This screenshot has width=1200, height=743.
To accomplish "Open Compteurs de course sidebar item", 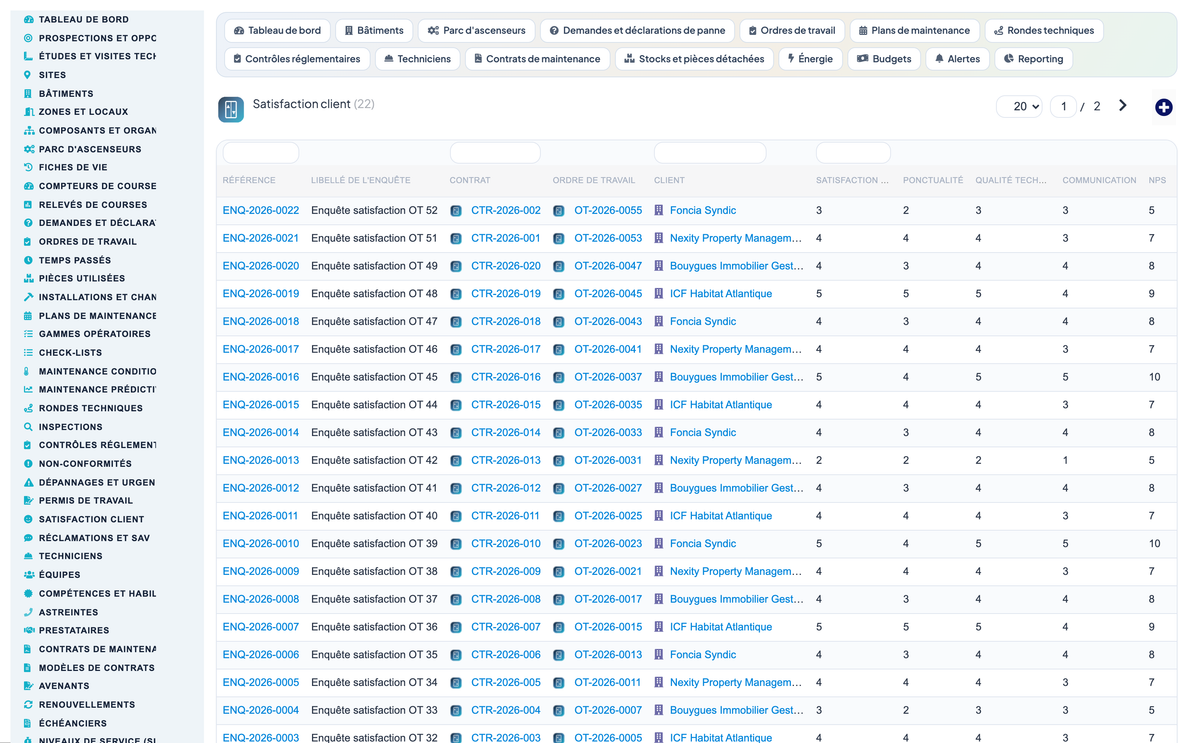I will [x=98, y=186].
